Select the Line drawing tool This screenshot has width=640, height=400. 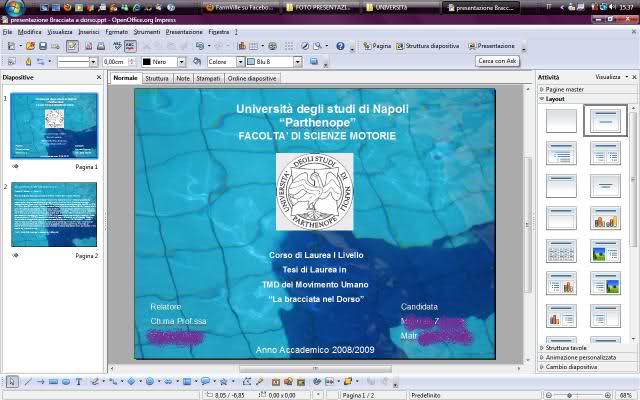(x=26, y=382)
